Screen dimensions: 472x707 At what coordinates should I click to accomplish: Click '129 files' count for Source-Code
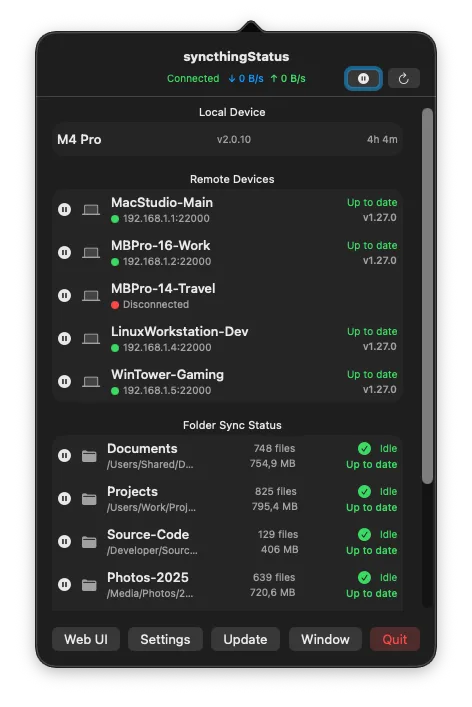(x=278, y=535)
